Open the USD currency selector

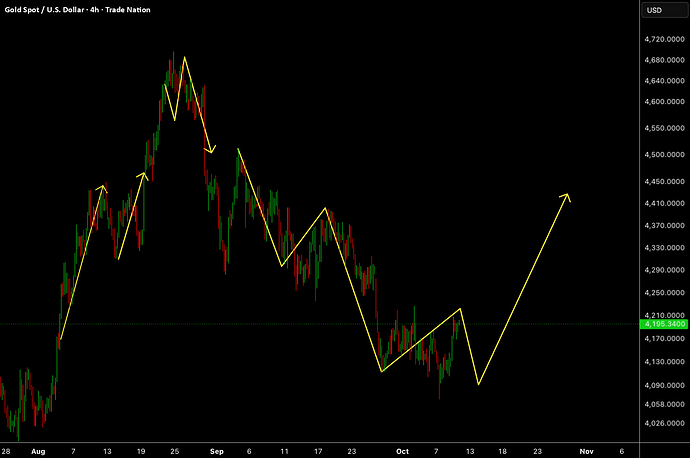pyautogui.click(x=664, y=10)
